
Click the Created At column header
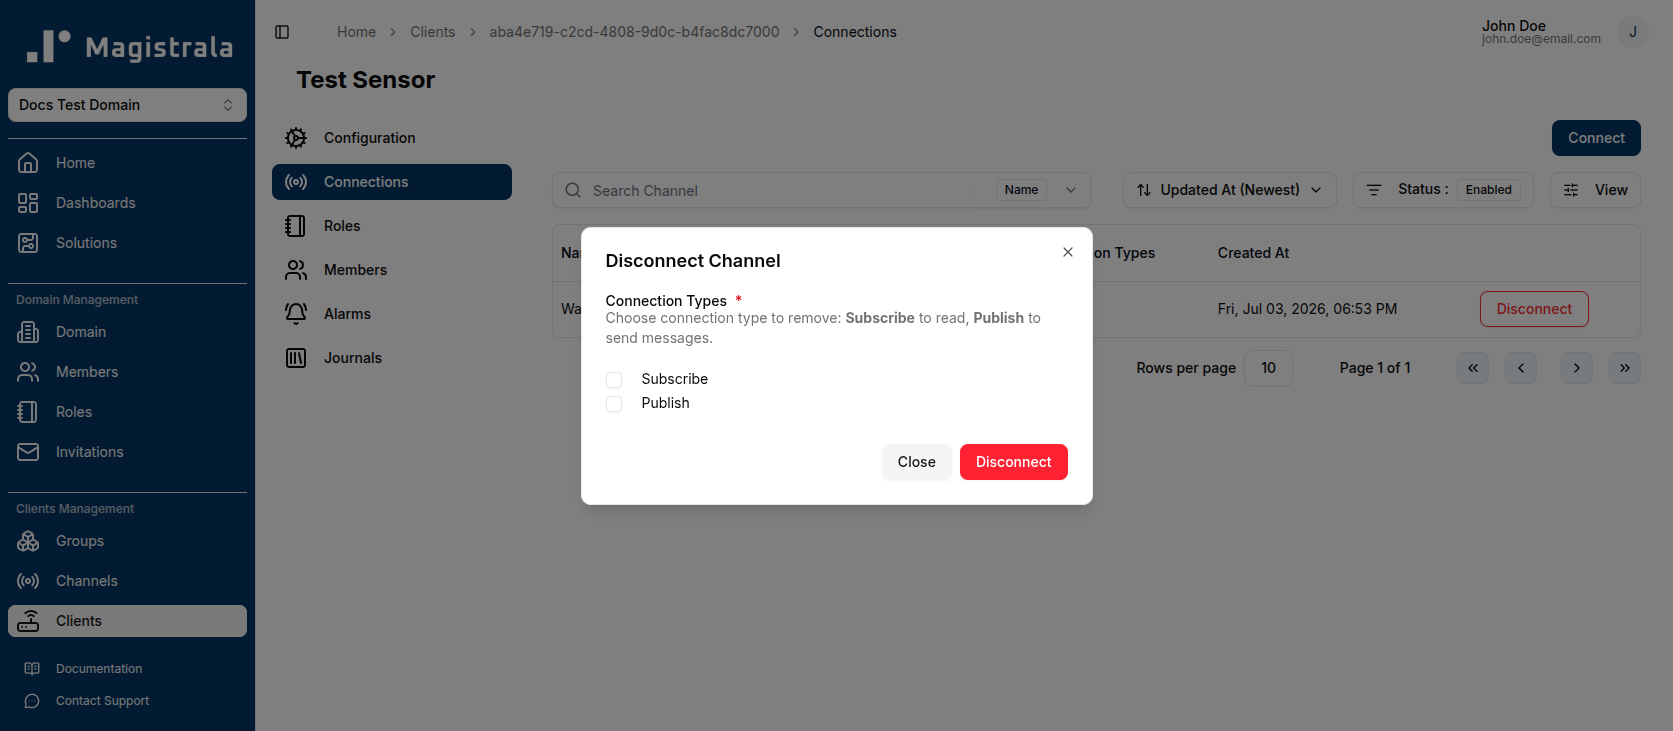pos(1253,253)
